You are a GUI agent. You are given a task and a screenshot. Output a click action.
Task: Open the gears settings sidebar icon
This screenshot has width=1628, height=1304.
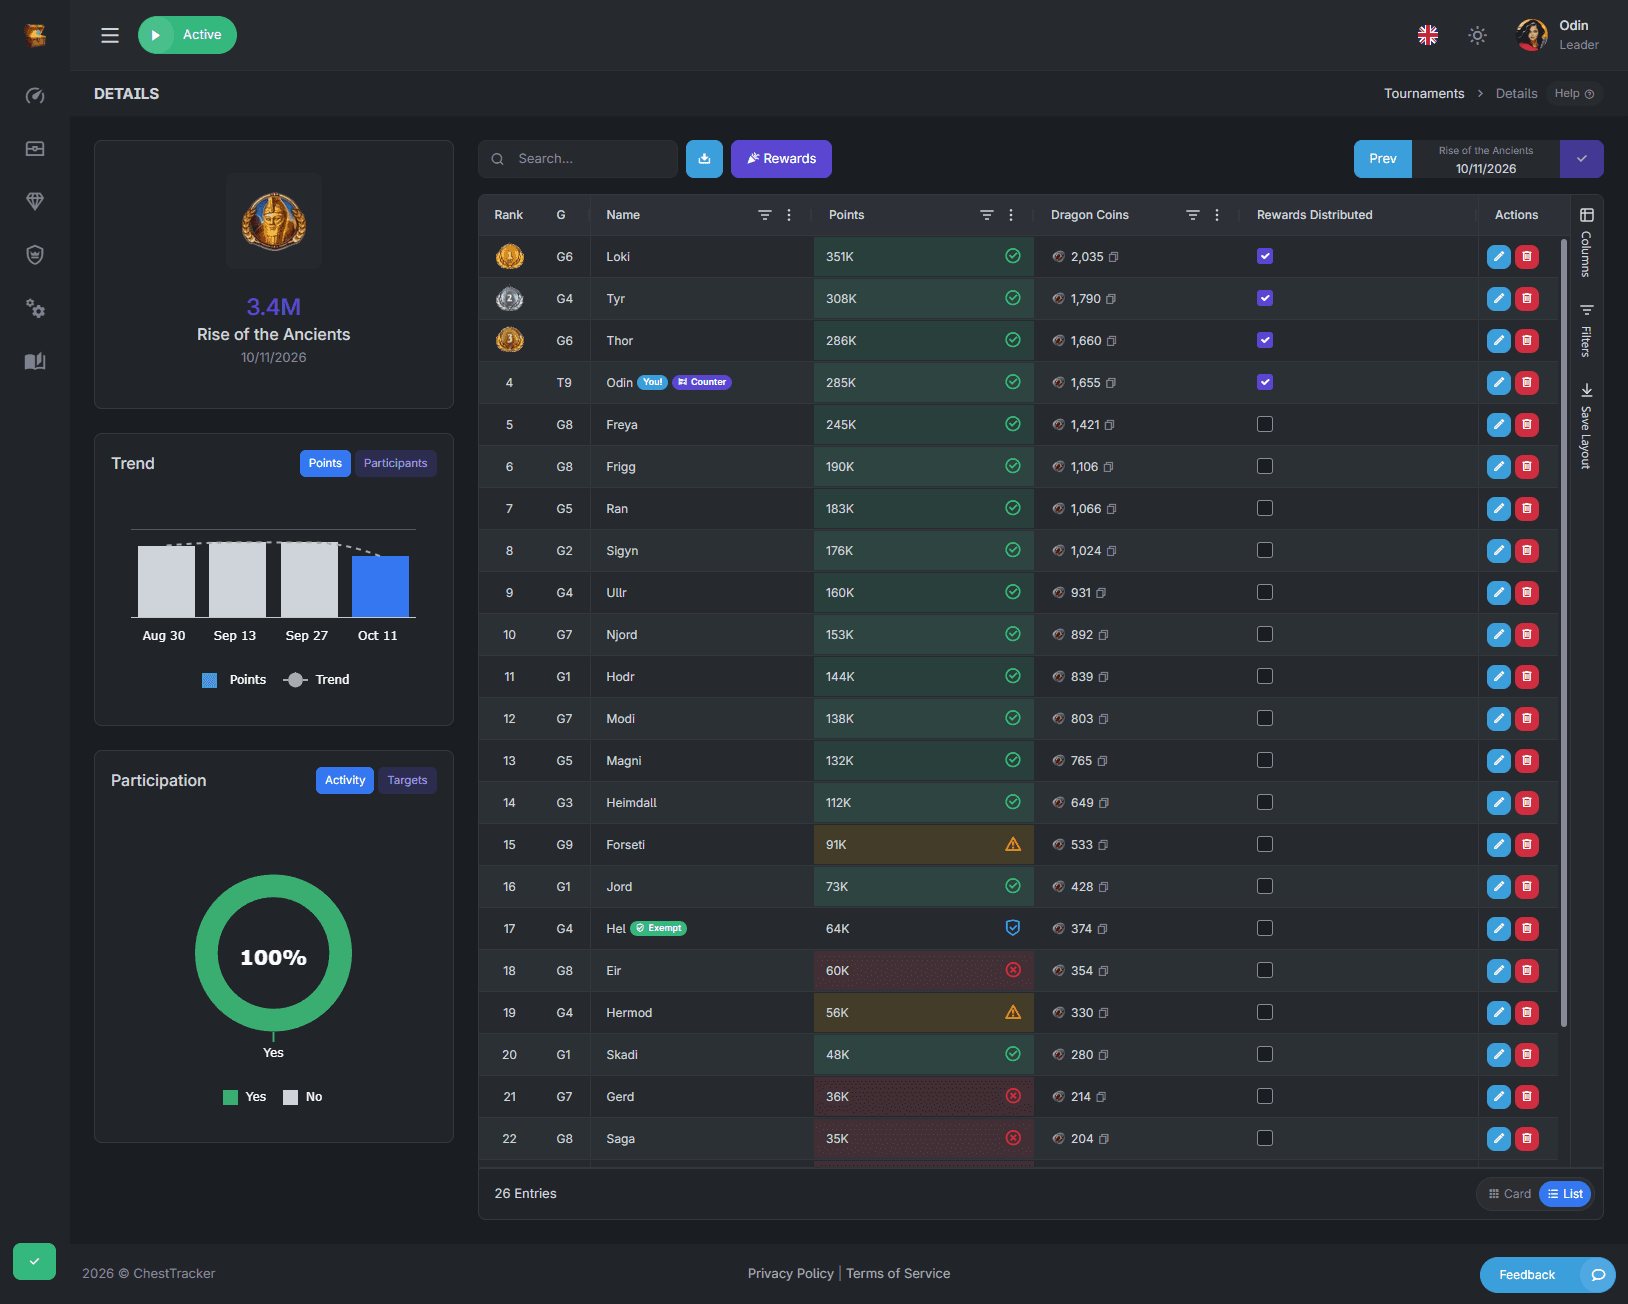pyautogui.click(x=35, y=308)
